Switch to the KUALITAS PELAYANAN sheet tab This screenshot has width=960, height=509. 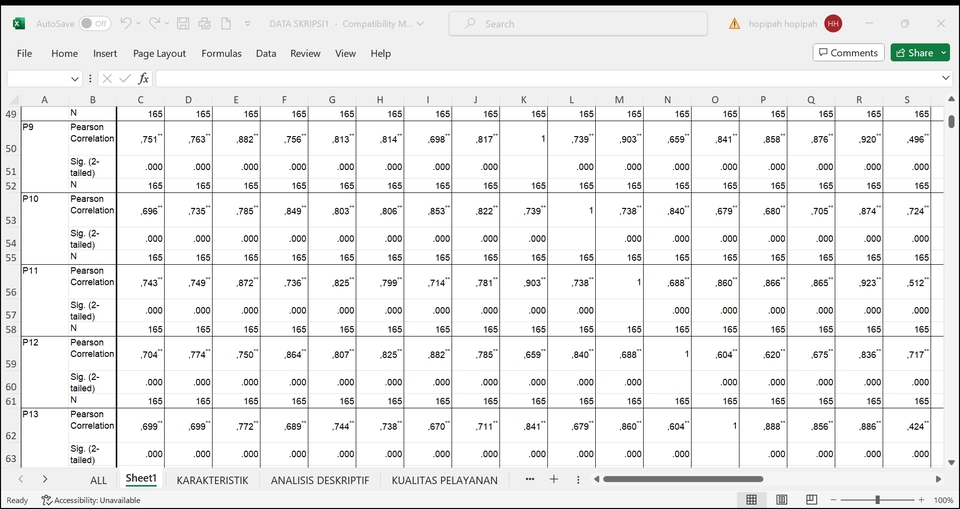click(444, 480)
